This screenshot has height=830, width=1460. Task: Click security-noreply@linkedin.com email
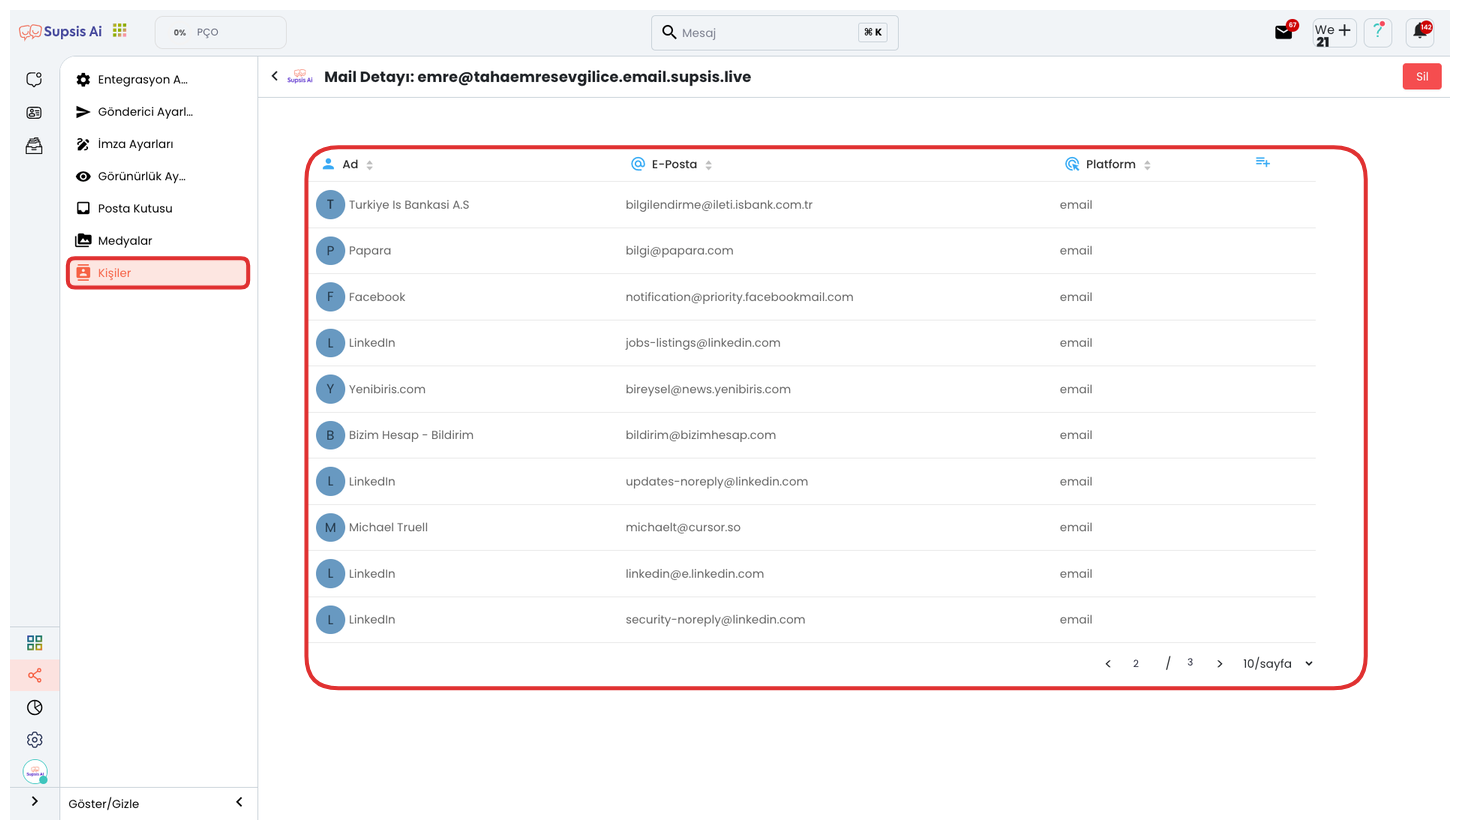coord(715,620)
